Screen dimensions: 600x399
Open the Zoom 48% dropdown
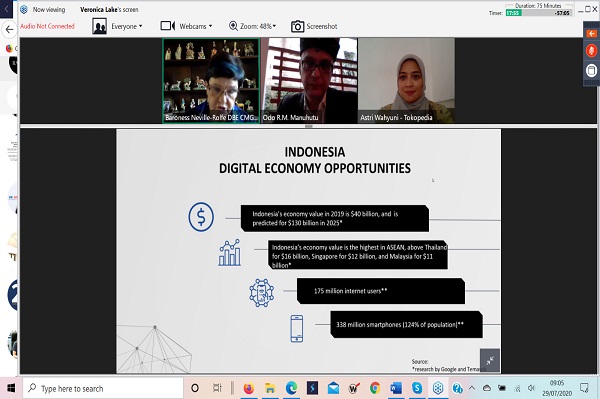[252, 26]
